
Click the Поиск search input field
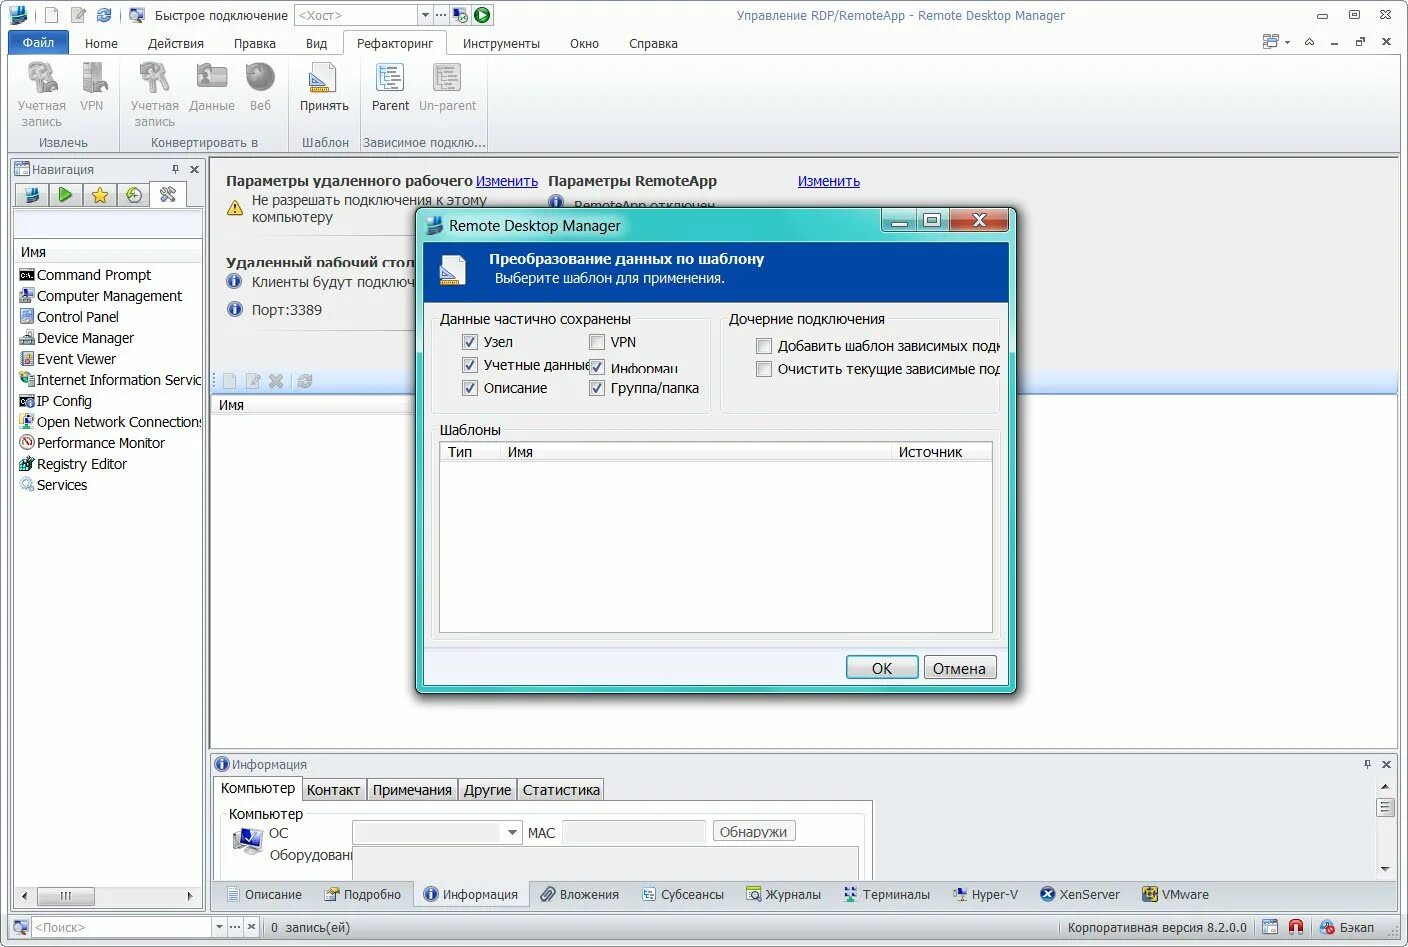tap(122, 927)
